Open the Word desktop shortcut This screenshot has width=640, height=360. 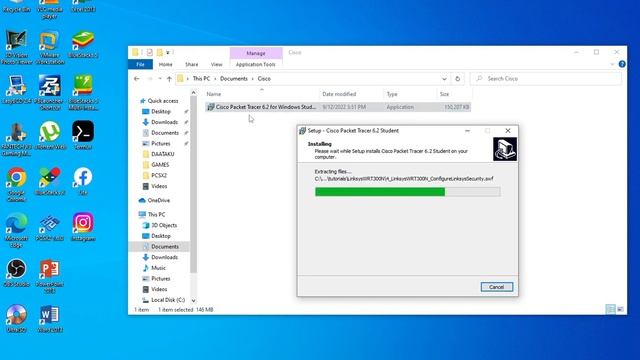(x=50, y=318)
